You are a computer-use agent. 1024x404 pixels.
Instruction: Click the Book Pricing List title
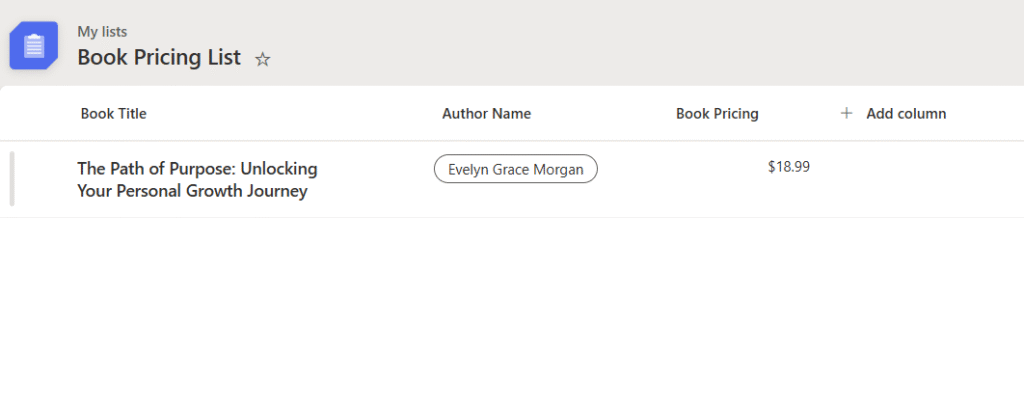159,58
